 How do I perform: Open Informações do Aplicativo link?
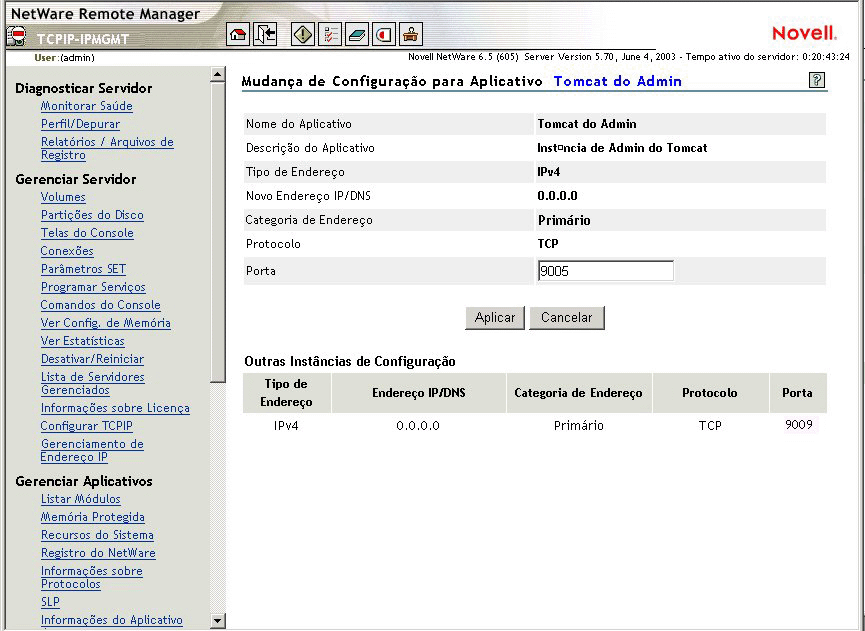[x=111, y=620]
